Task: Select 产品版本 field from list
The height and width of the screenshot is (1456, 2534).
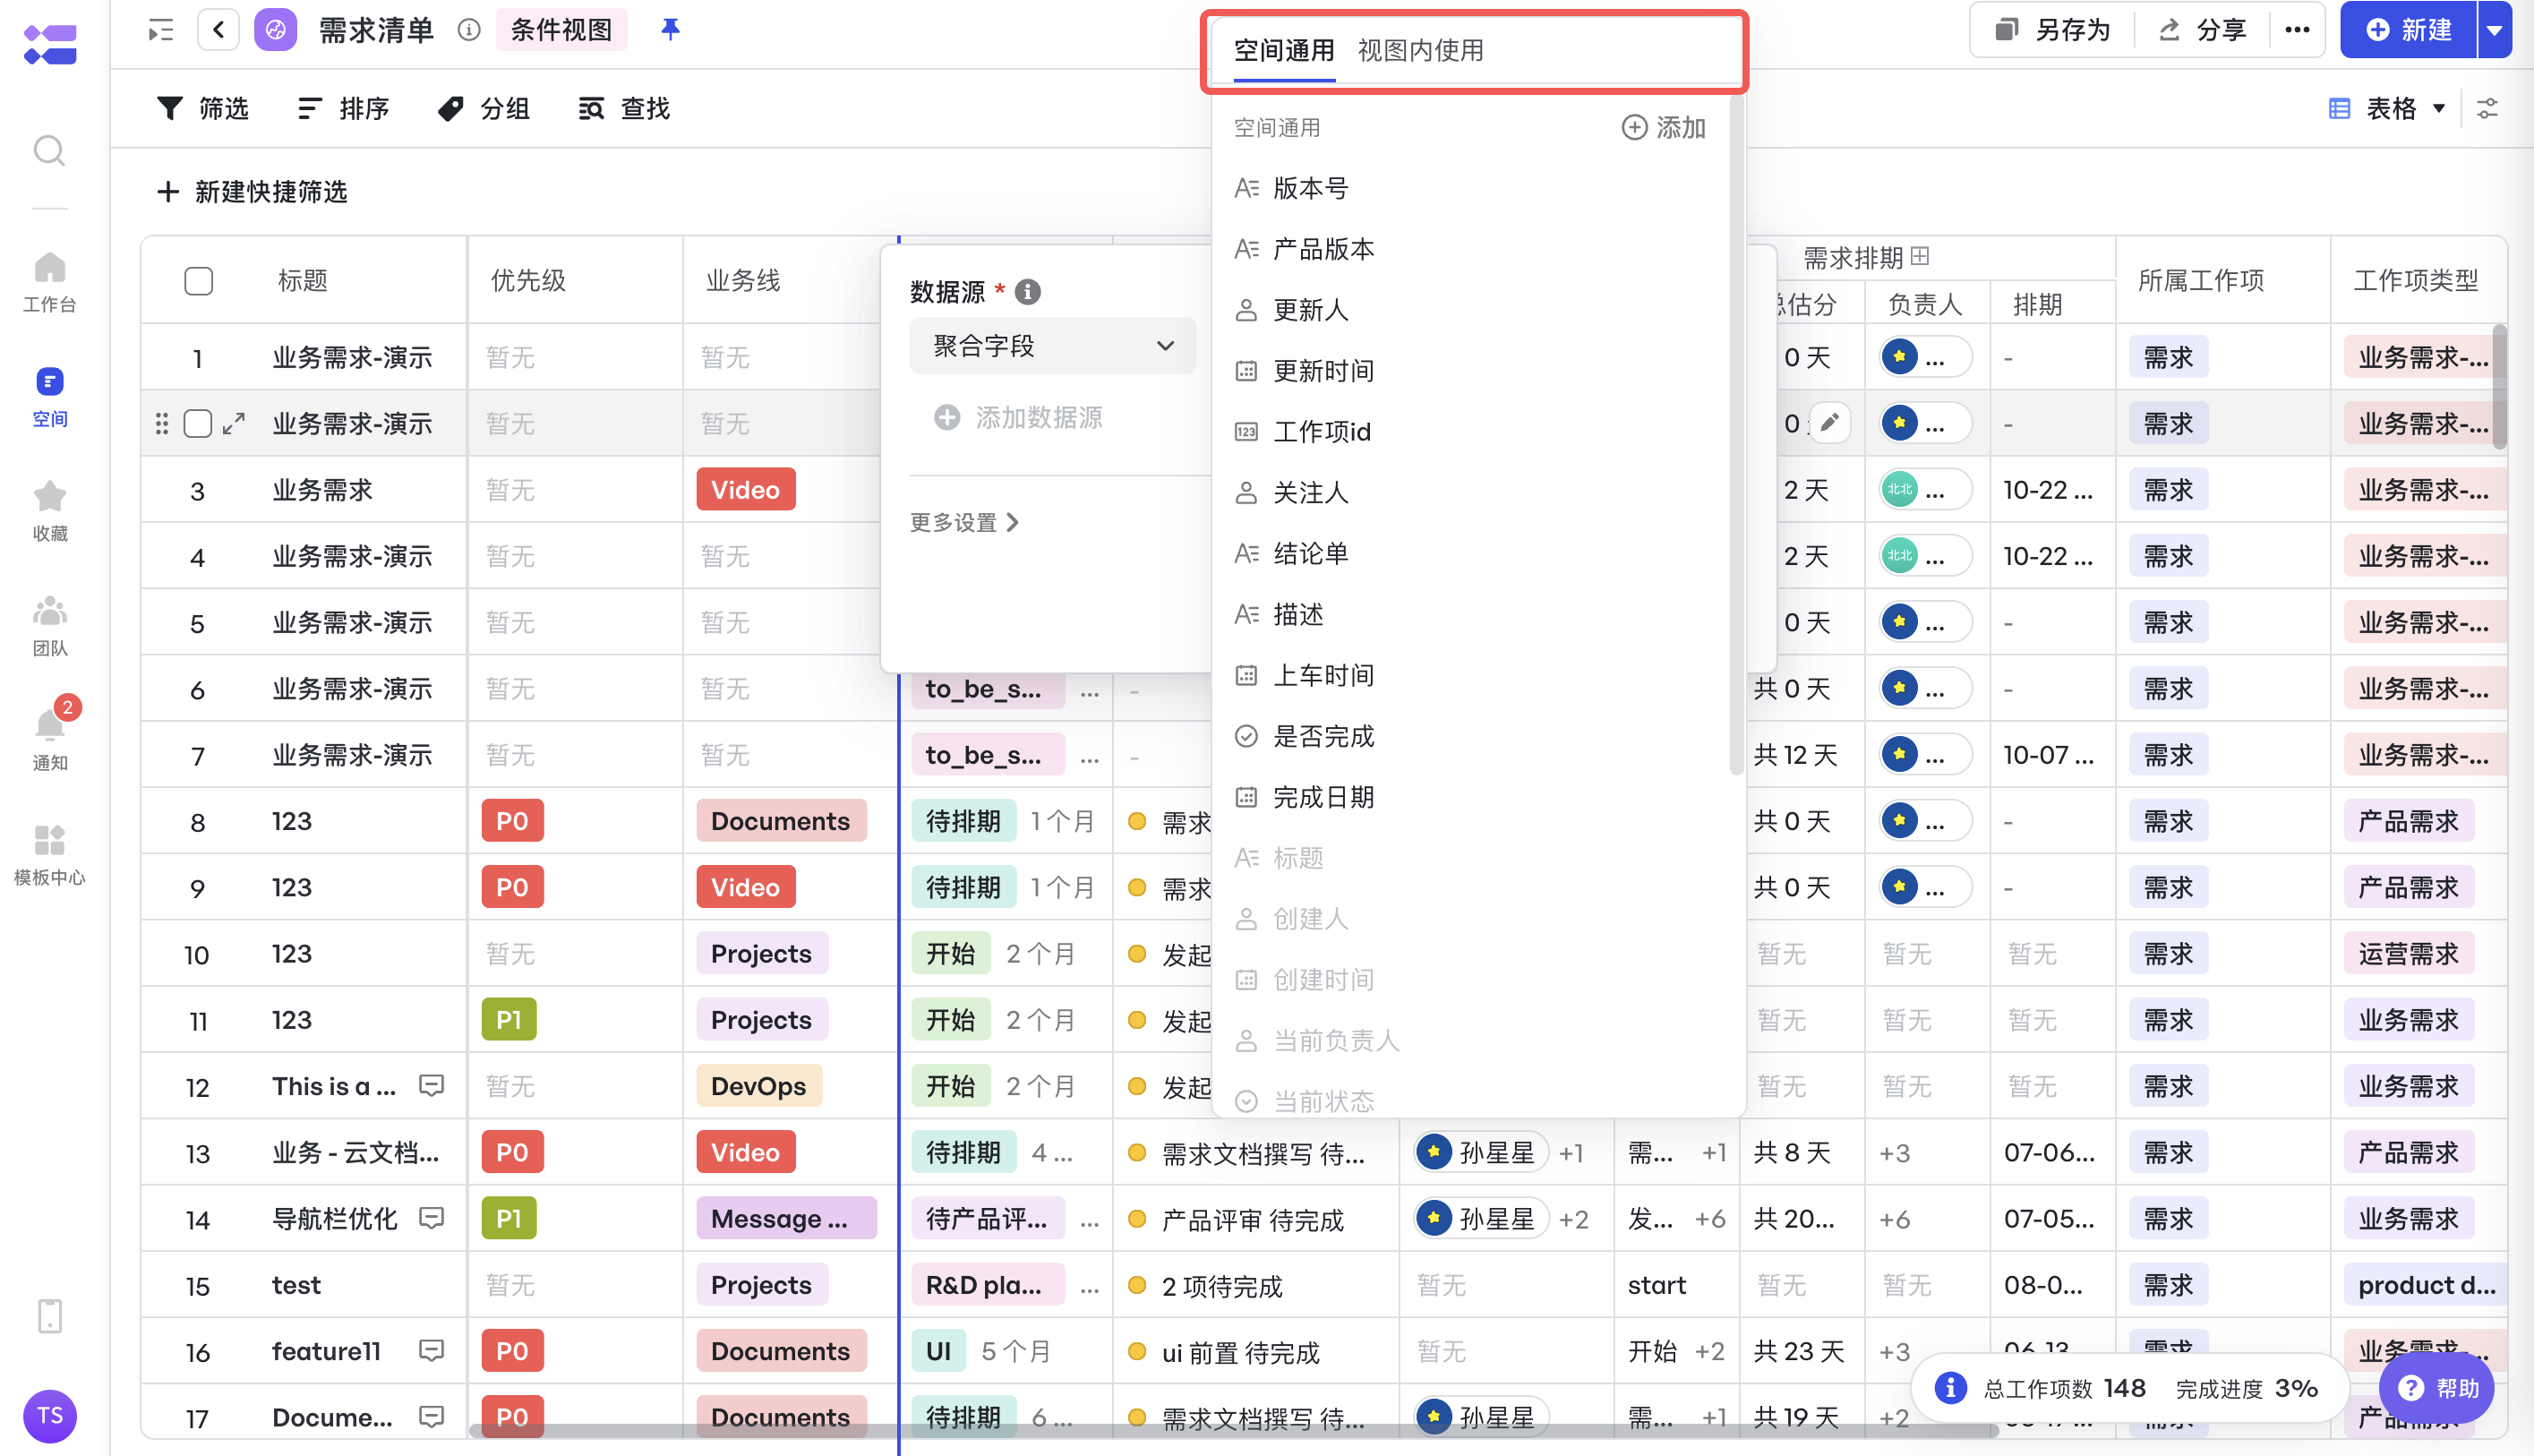Action: (1470, 249)
